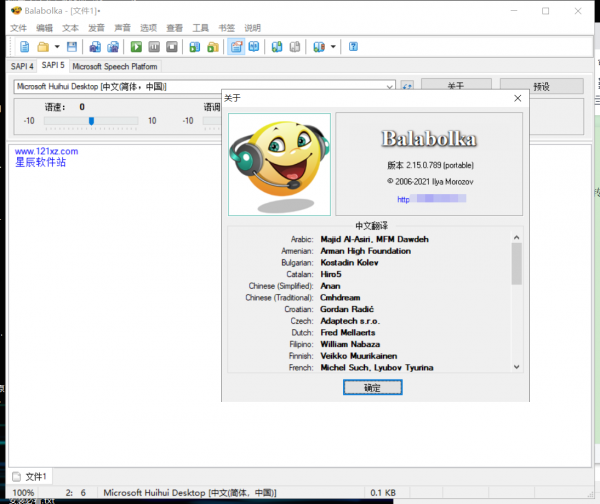
Task: Open the Microsoft Huihui Desktop voice dropdown
Action: click(205, 86)
